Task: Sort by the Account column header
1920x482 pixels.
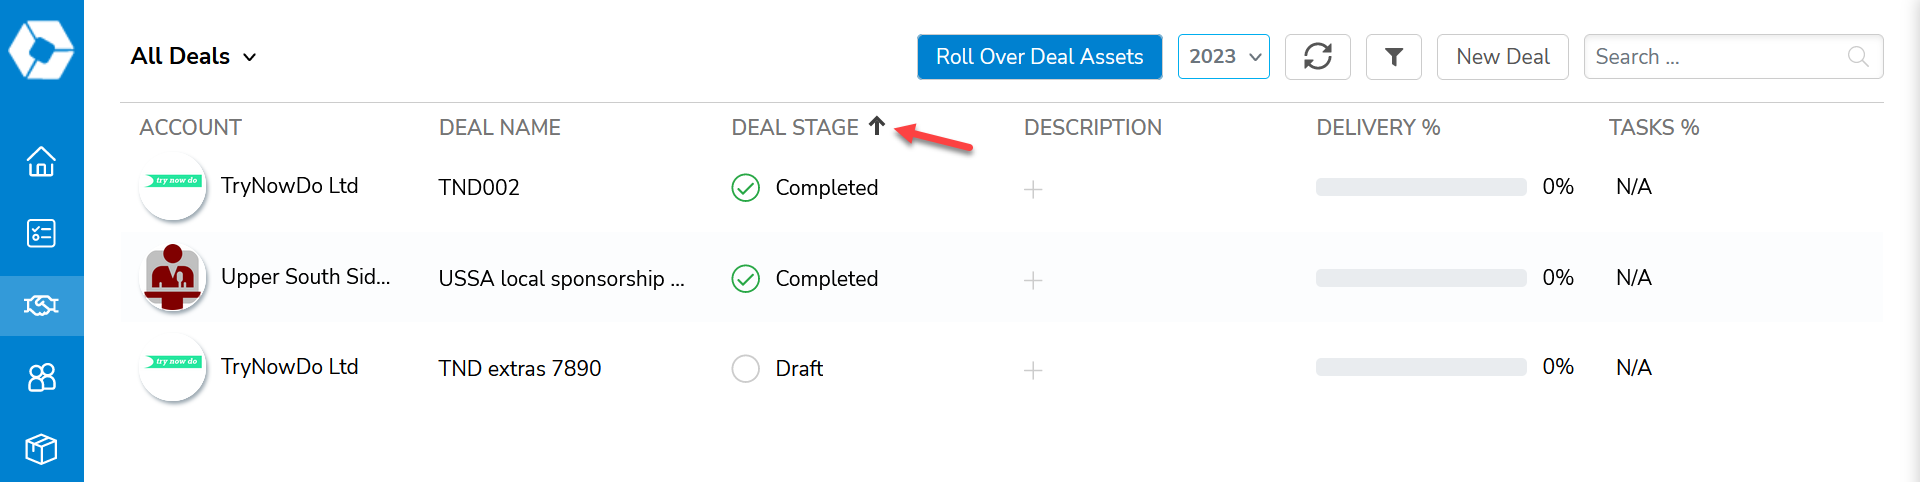Action: [x=190, y=128]
